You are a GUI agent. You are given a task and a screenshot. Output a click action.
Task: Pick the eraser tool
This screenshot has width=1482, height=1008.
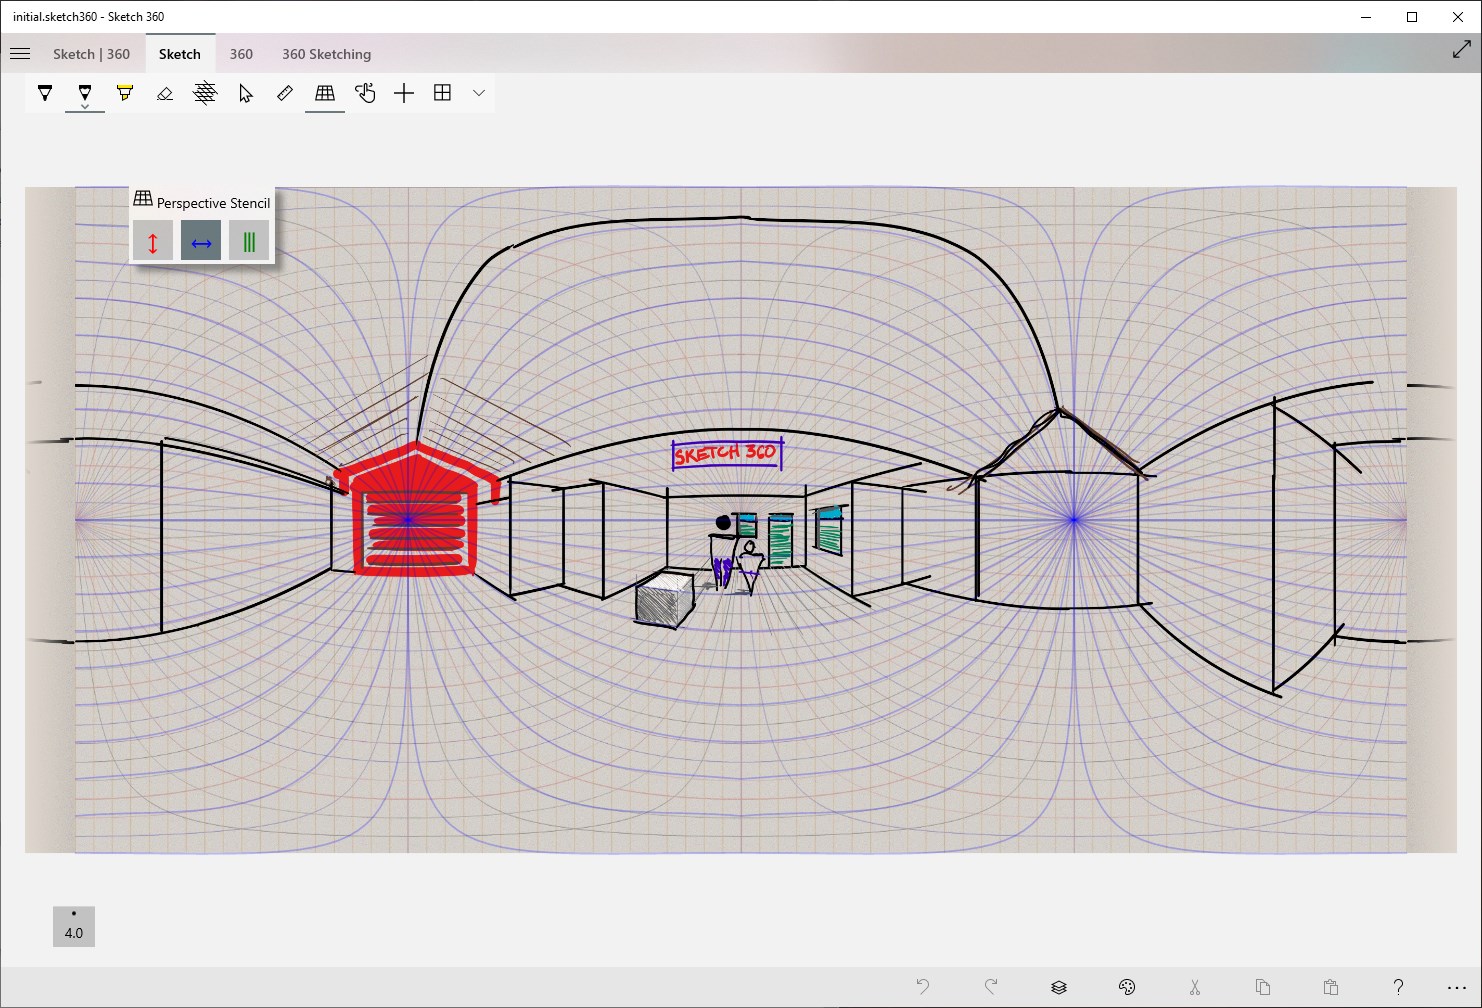(165, 92)
